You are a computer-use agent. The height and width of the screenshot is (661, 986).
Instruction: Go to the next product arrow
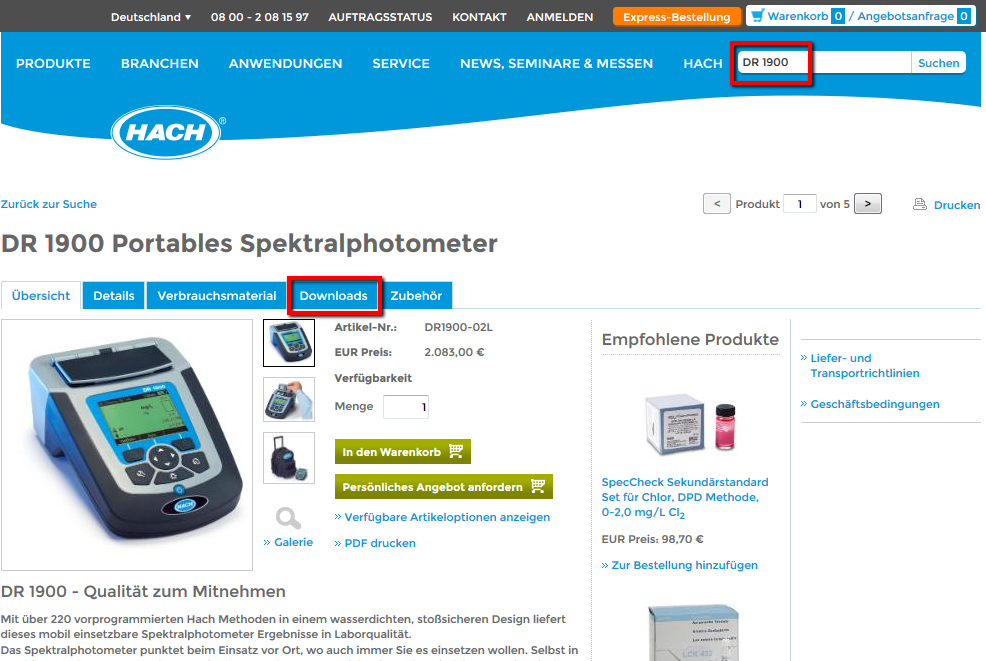pyautogui.click(x=868, y=204)
